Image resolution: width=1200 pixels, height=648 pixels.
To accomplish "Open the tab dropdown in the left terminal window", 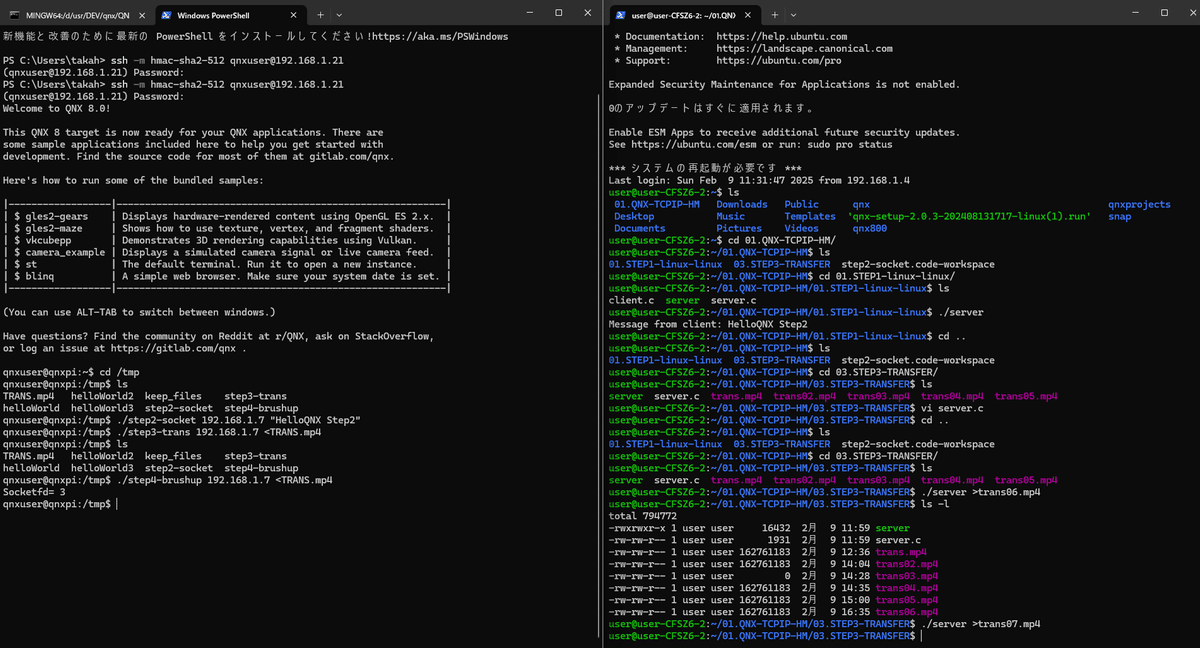I will pos(340,14).
